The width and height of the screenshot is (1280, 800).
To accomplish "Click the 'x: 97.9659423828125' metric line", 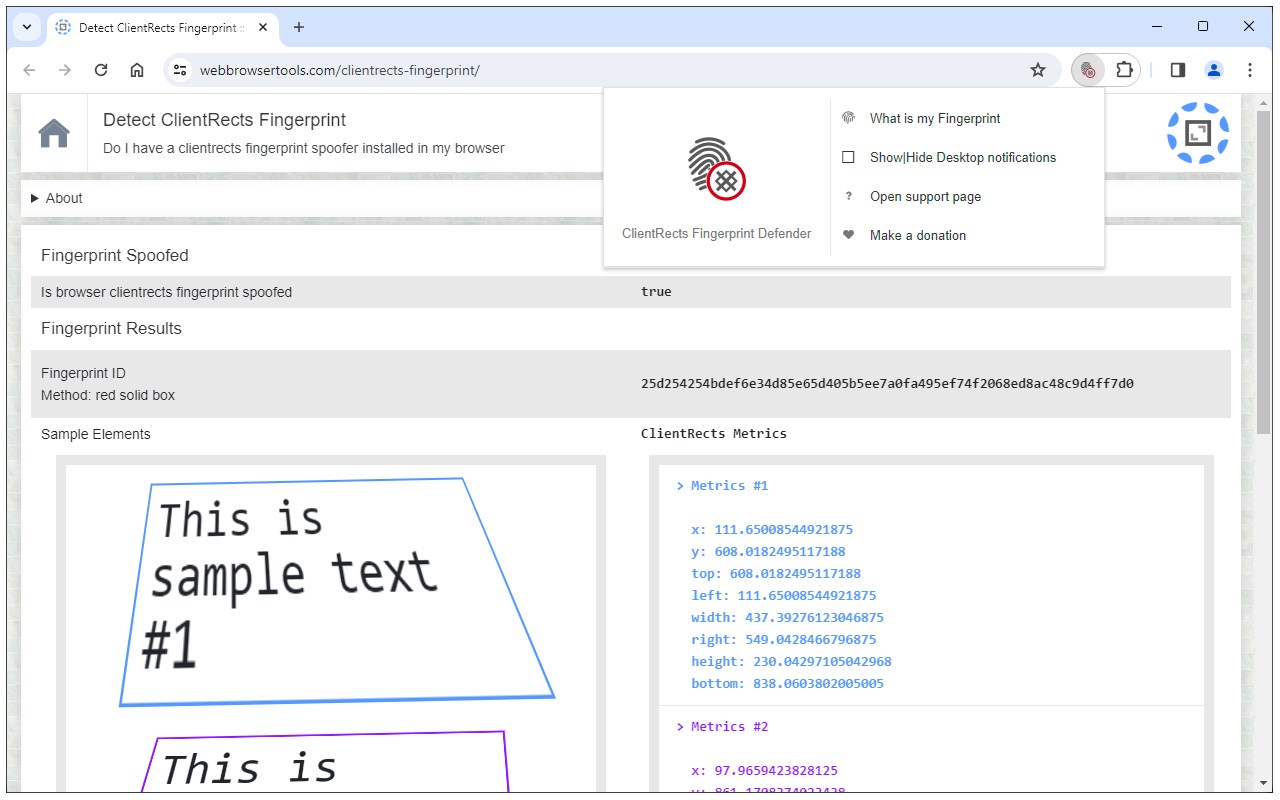I will [x=765, y=771].
